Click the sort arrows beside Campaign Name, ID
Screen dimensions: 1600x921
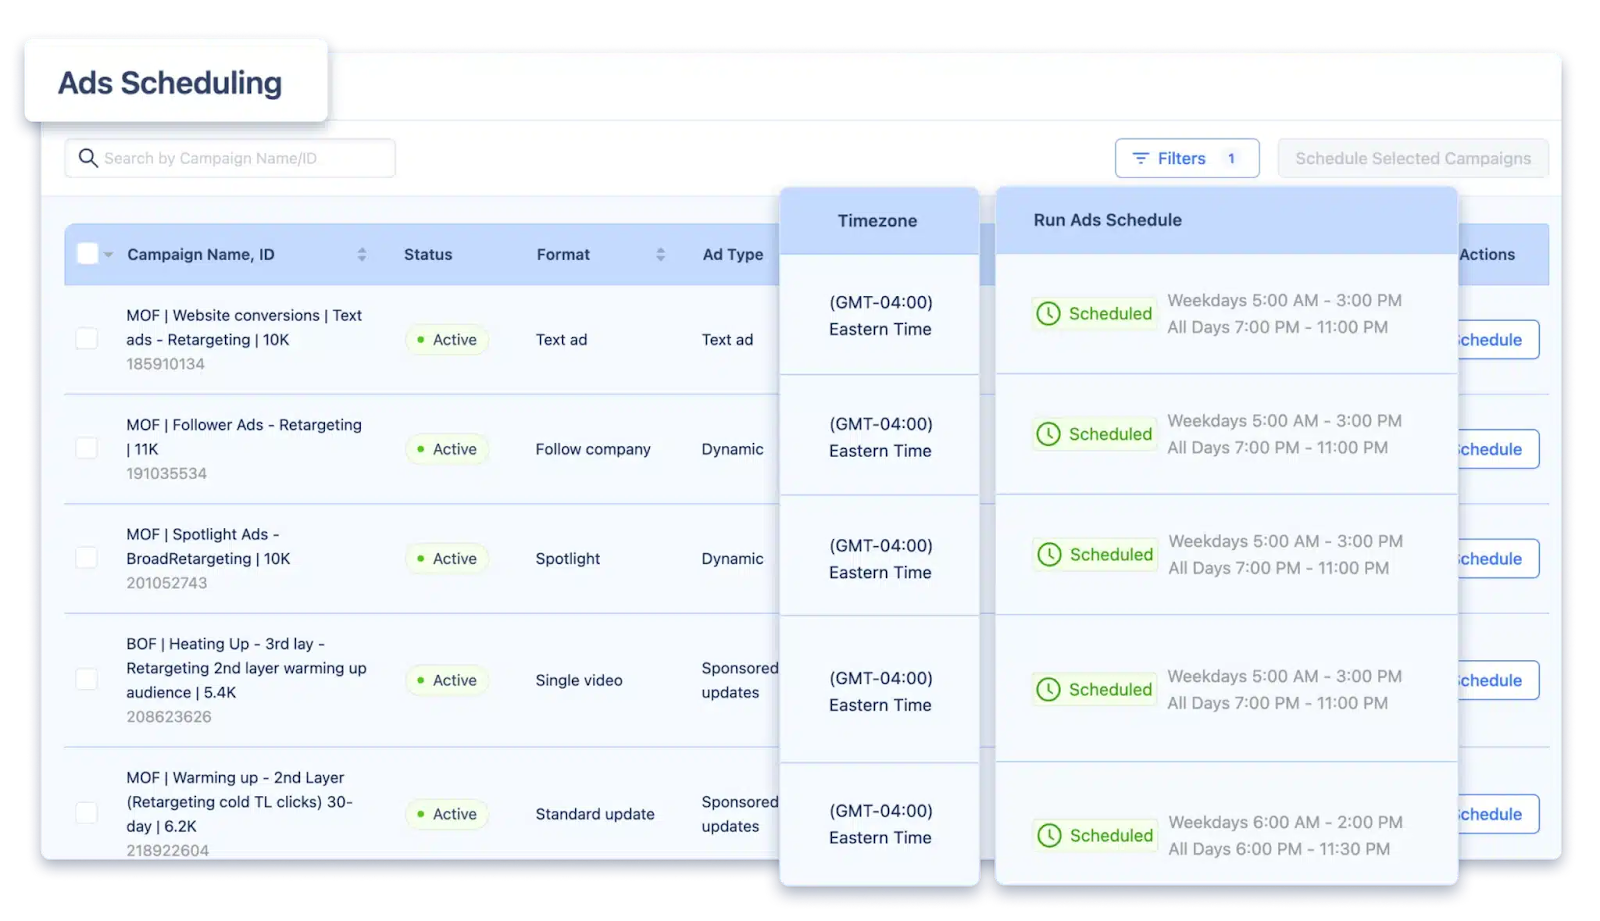(362, 255)
